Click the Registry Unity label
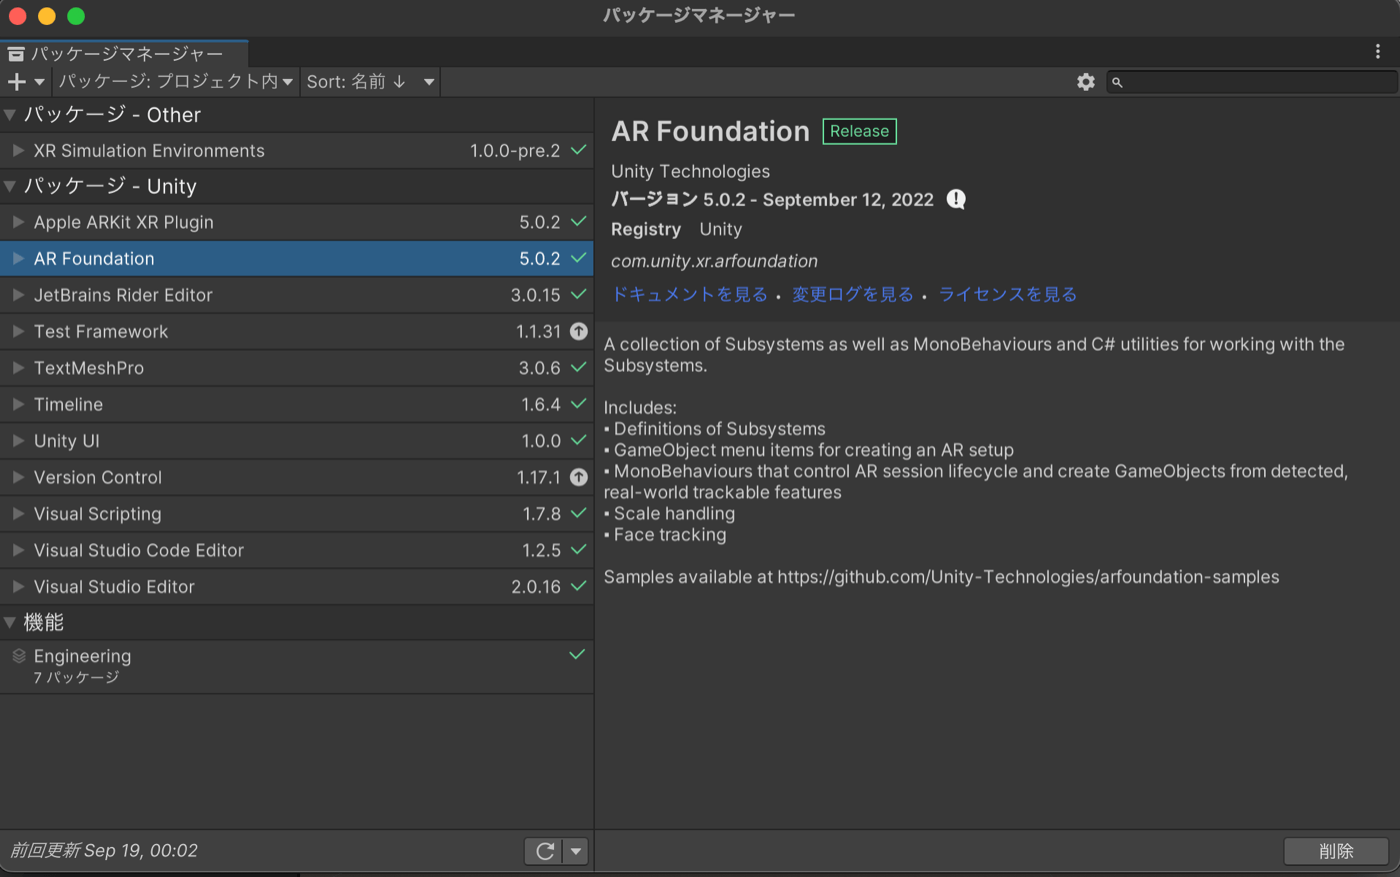The height and width of the screenshot is (877, 1400). coord(676,229)
